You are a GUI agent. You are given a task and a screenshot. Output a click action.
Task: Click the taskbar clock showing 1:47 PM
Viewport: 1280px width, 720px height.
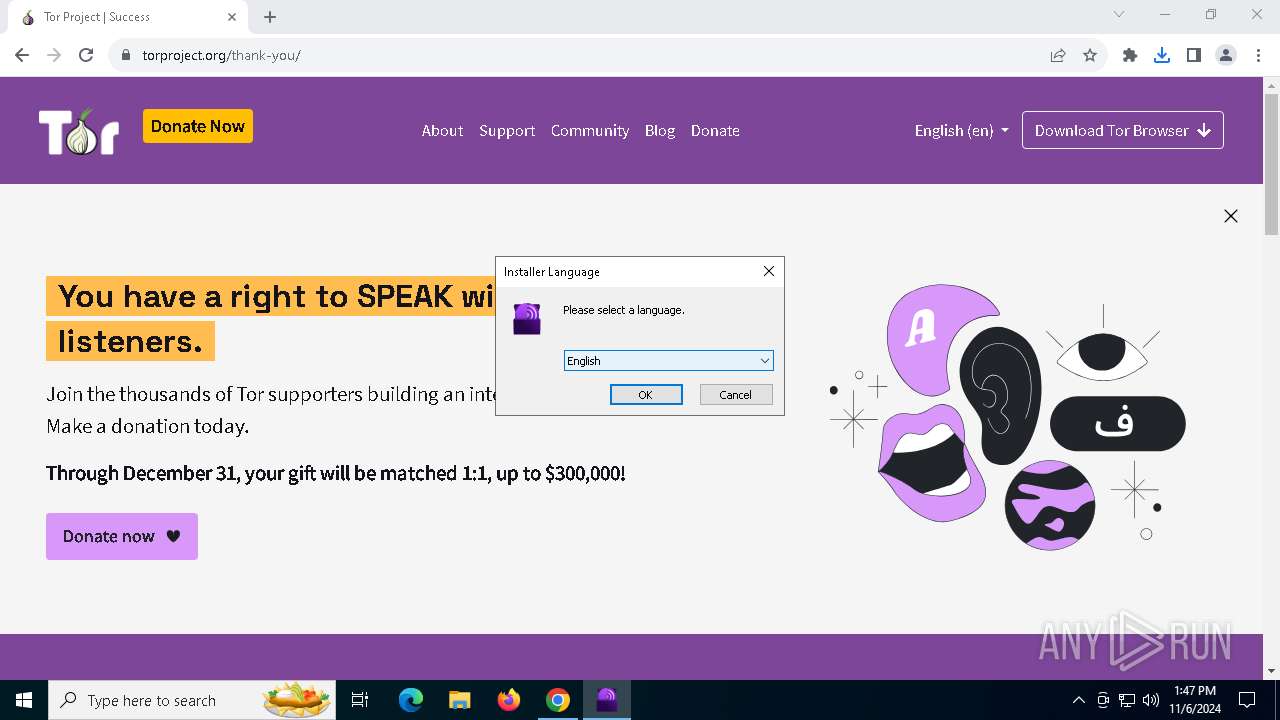click(1194, 700)
